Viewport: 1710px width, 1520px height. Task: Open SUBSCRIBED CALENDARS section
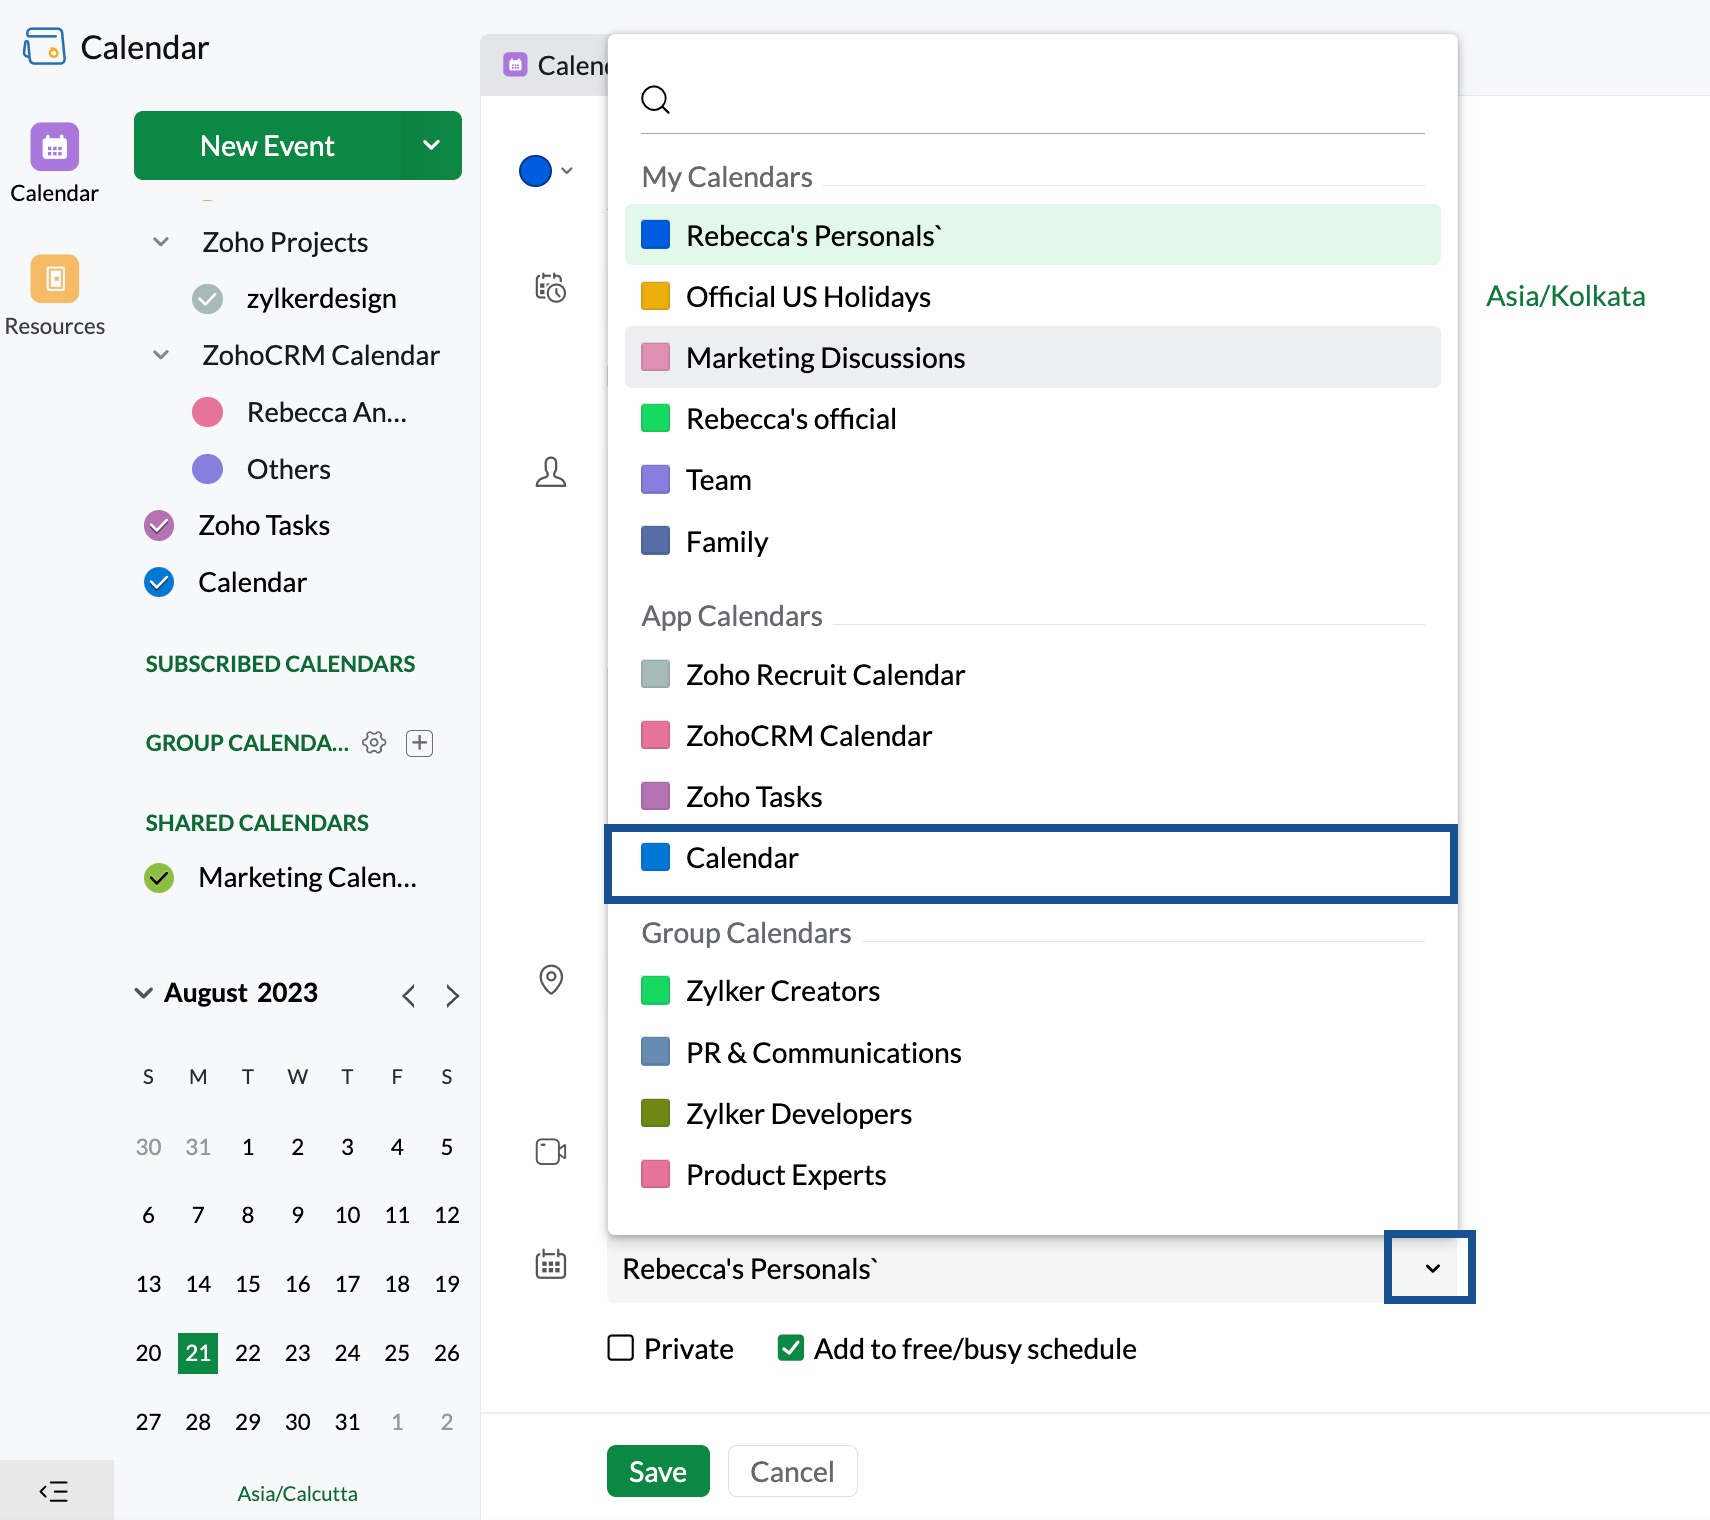(x=280, y=664)
